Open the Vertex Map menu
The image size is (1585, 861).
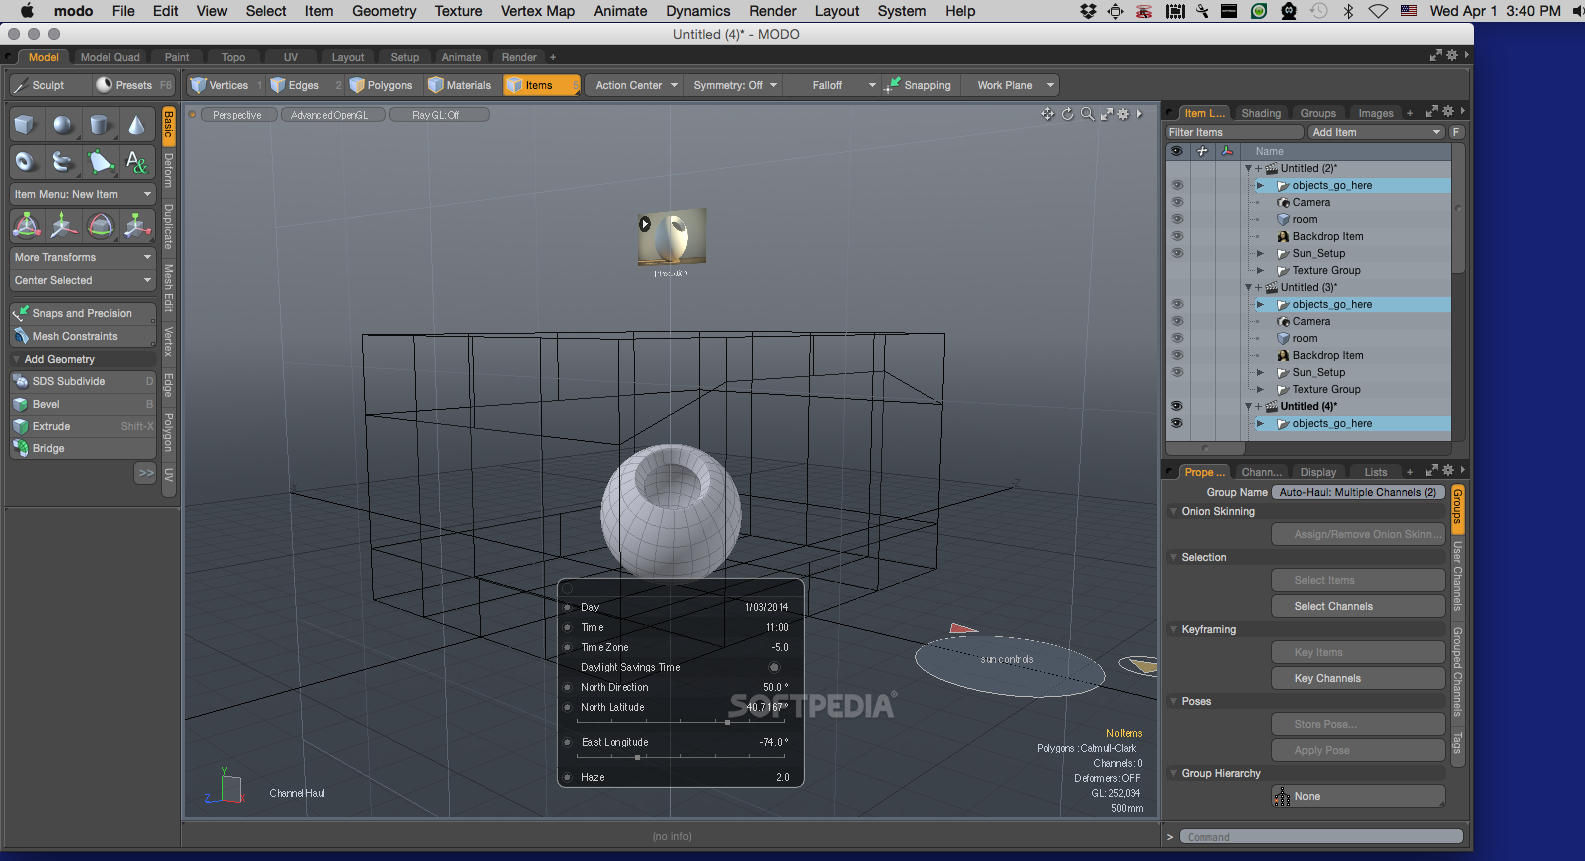[537, 11]
